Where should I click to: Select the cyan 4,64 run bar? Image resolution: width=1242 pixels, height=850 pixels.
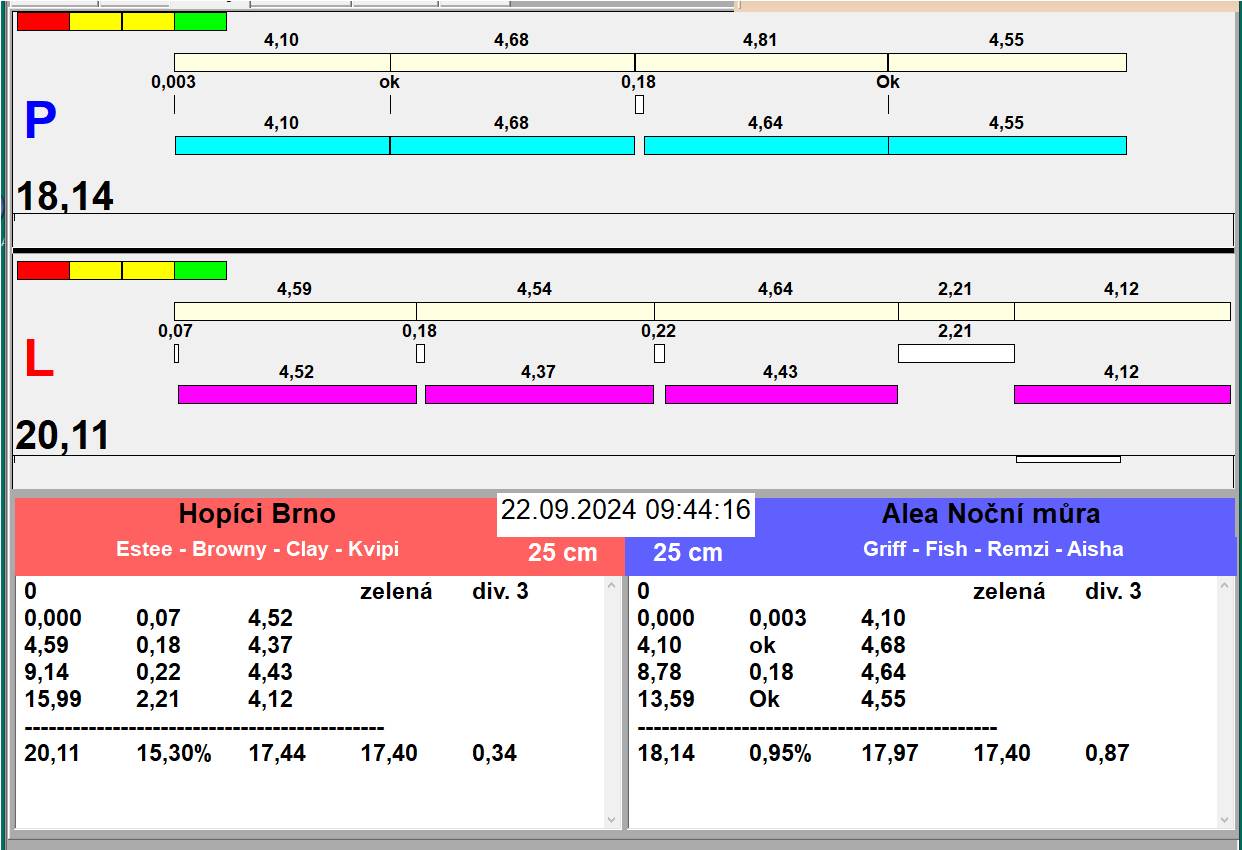(x=766, y=146)
